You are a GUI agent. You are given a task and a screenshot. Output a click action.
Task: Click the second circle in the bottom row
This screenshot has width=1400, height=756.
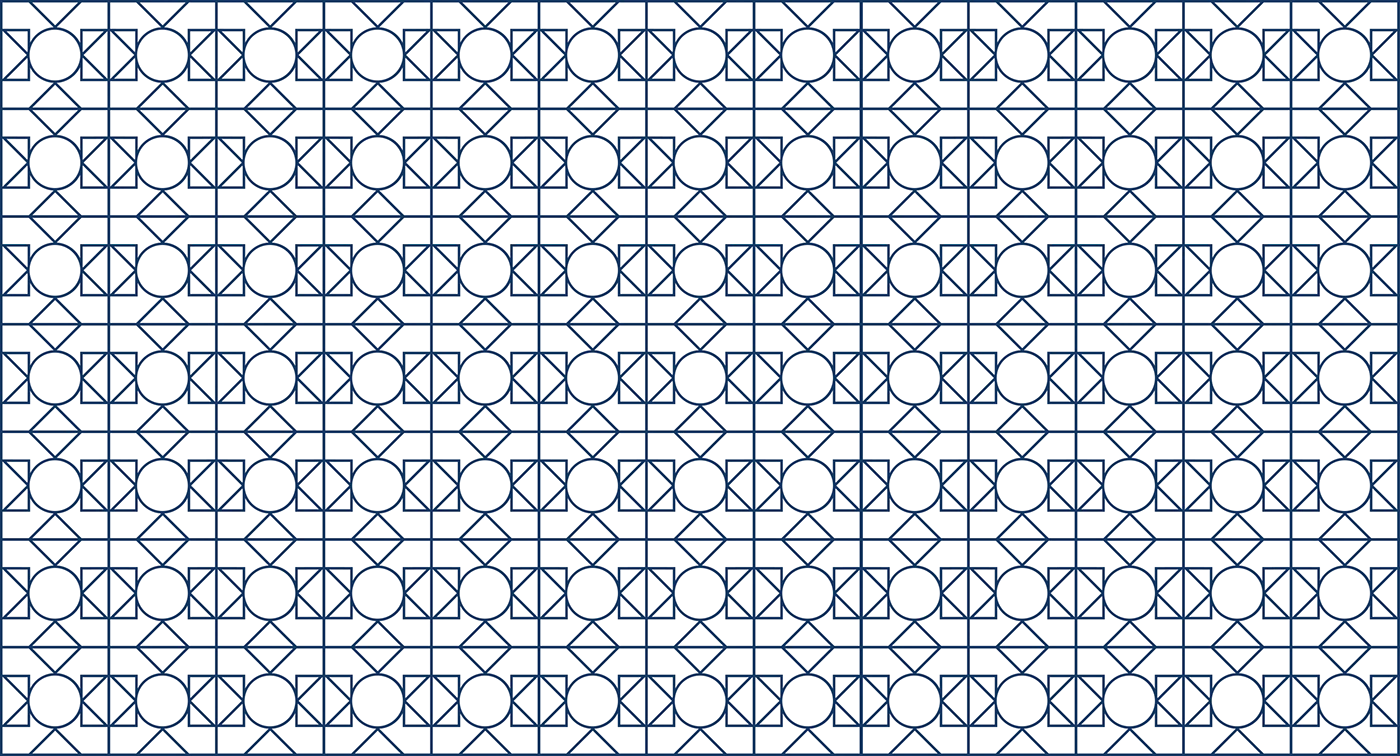(162, 701)
